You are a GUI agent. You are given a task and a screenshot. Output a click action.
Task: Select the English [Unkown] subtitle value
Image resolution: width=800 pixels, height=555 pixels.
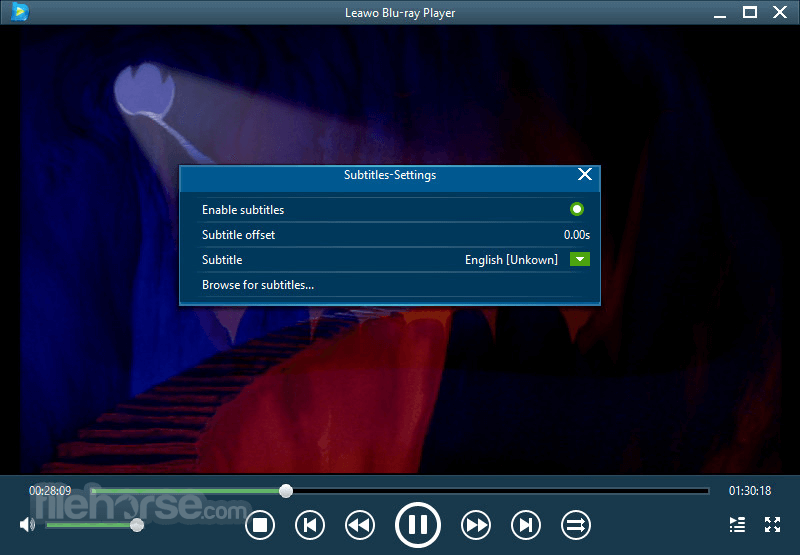point(511,260)
